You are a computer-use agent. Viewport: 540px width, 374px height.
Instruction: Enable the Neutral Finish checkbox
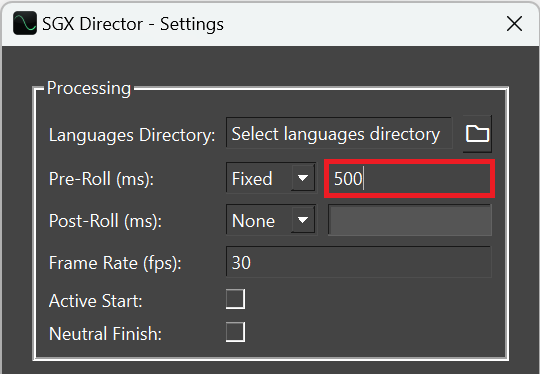click(236, 332)
